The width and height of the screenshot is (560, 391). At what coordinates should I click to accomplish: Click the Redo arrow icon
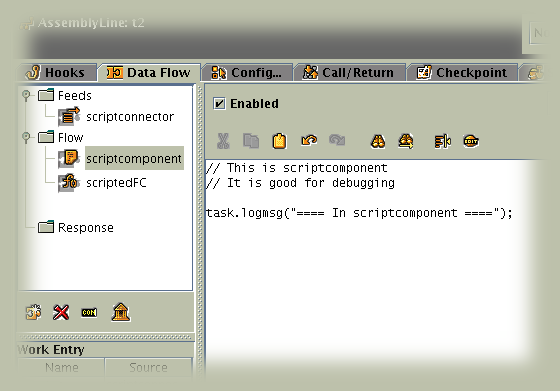point(337,140)
